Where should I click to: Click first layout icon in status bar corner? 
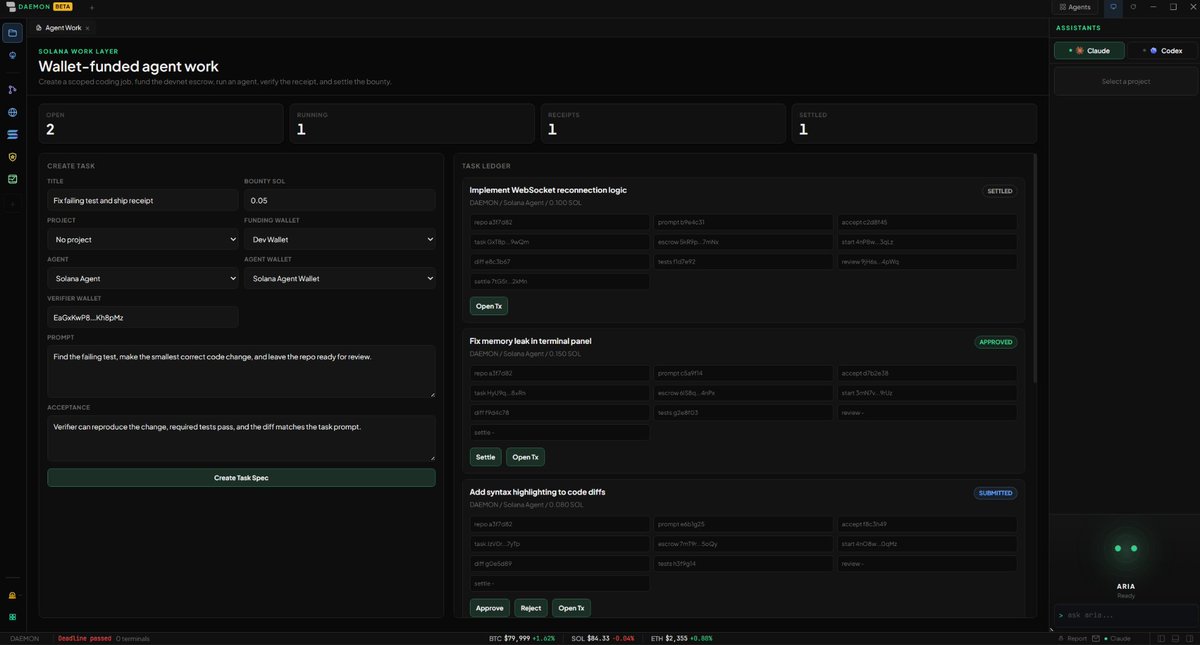pos(1161,638)
